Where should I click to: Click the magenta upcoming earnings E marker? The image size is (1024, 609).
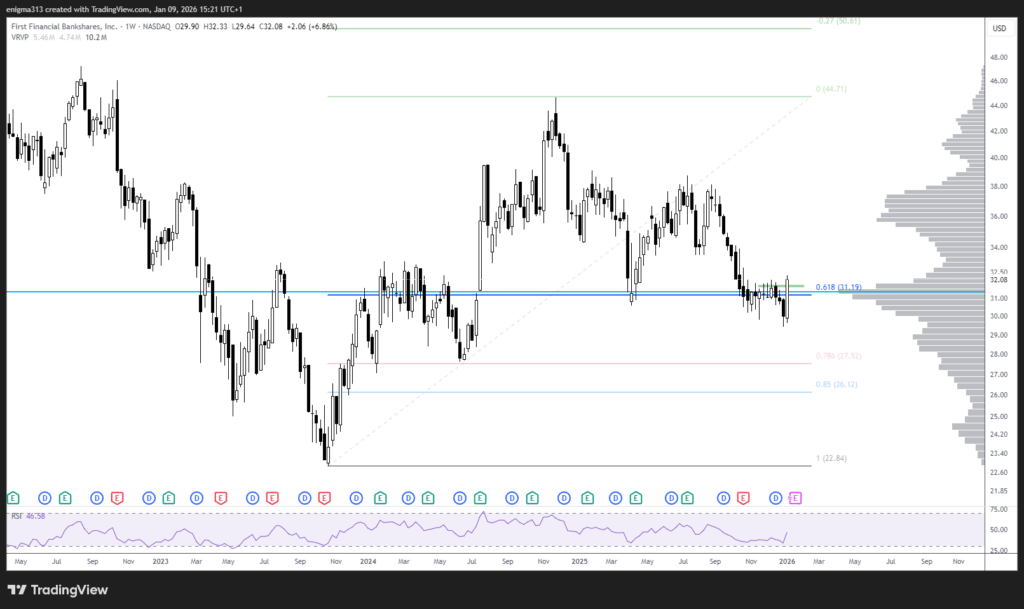point(796,497)
